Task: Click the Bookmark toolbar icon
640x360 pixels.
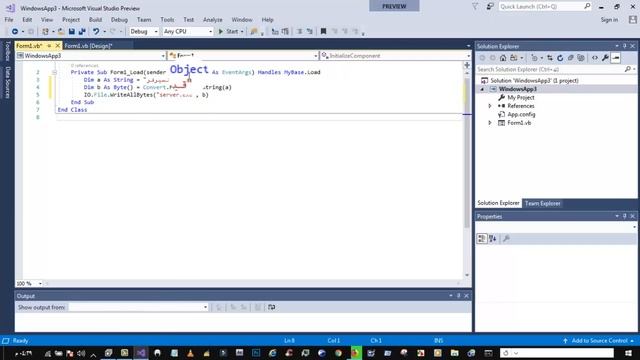Action: pyautogui.click(x=323, y=31)
